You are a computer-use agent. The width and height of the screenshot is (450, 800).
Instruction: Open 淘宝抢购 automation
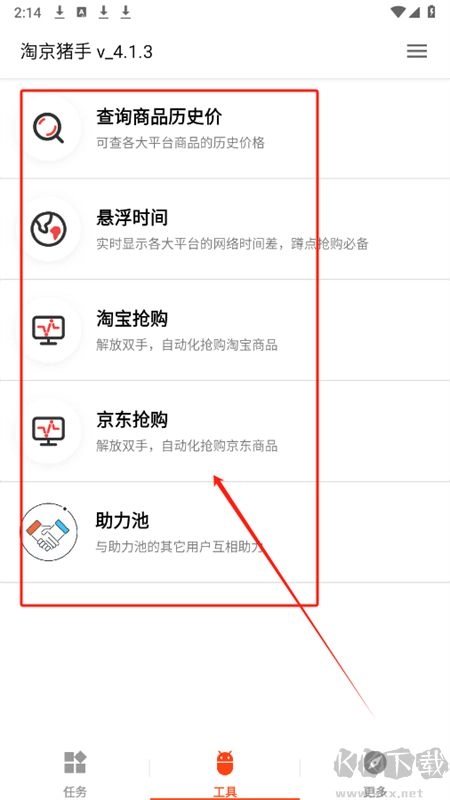click(x=225, y=330)
